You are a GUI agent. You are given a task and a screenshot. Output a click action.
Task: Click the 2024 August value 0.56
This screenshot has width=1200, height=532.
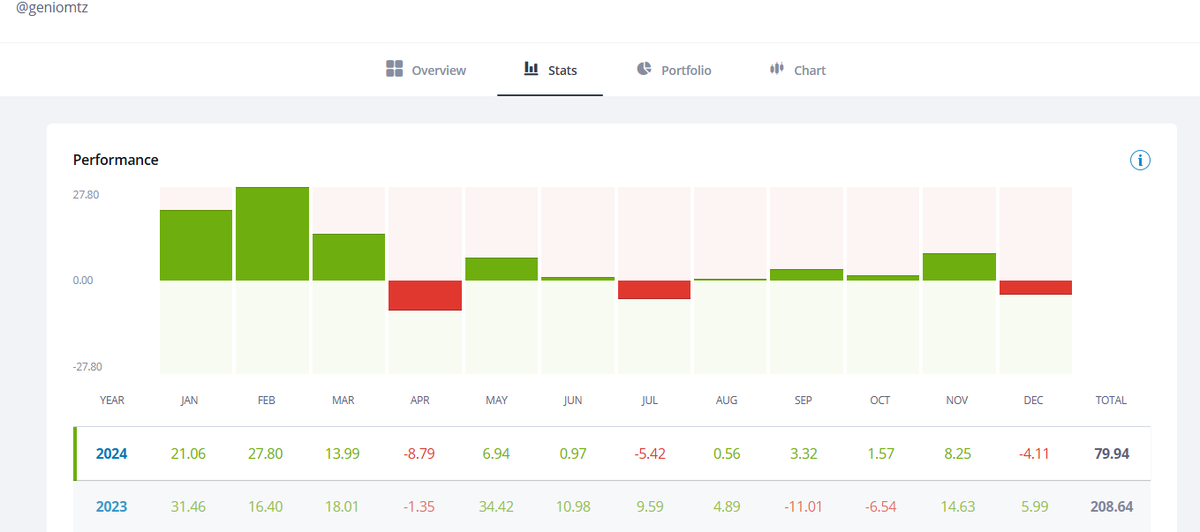pos(727,454)
